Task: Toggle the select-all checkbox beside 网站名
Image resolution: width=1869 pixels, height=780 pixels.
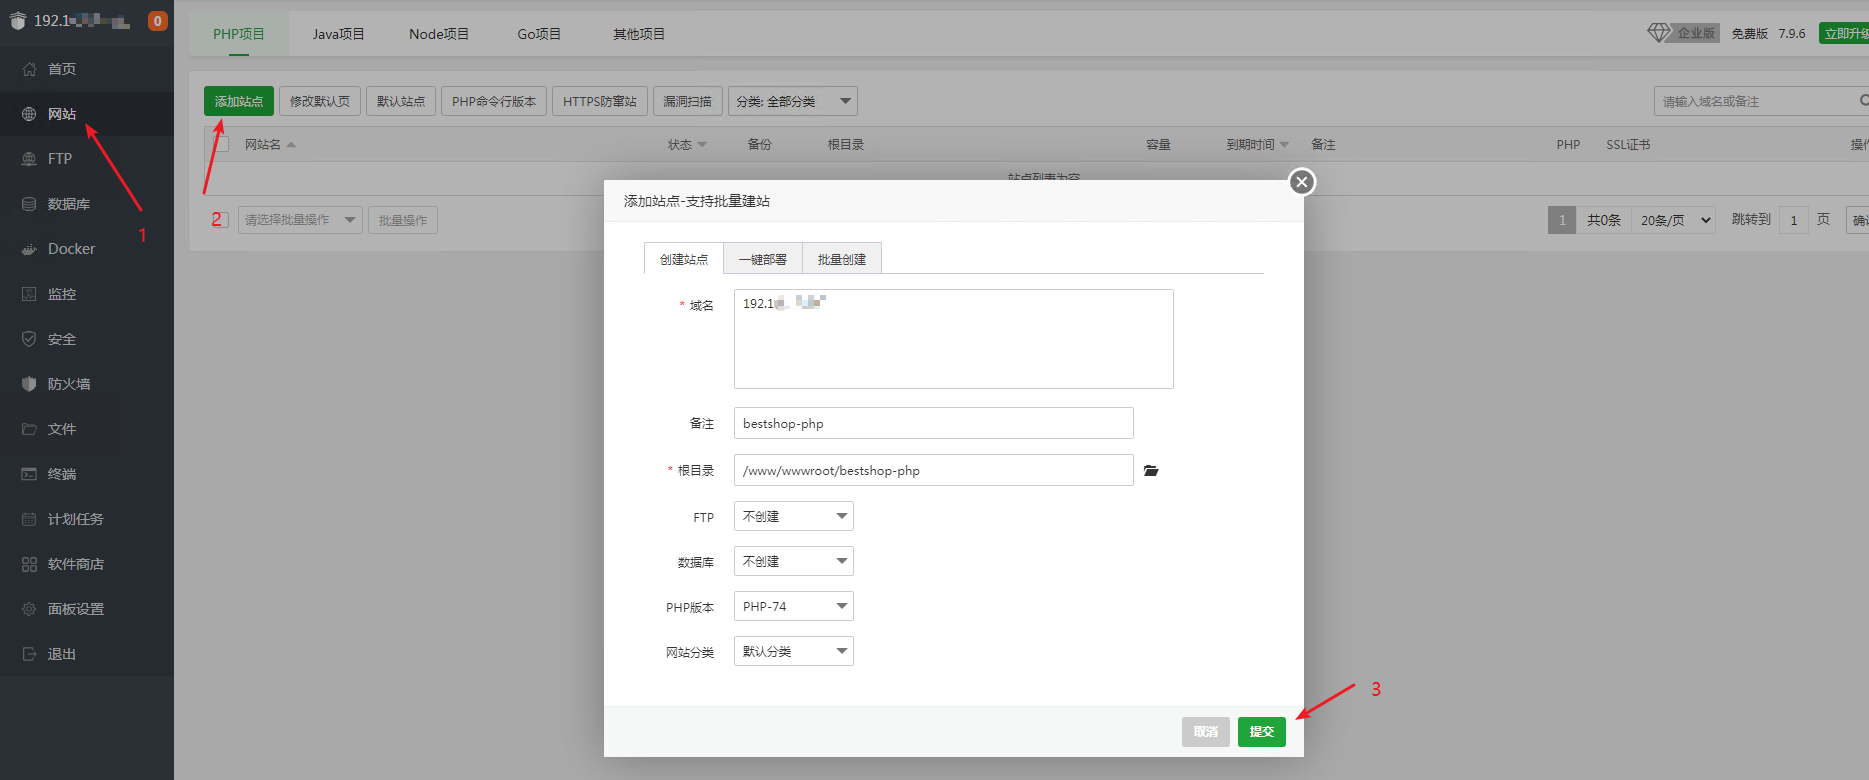Action: tap(222, 144)
